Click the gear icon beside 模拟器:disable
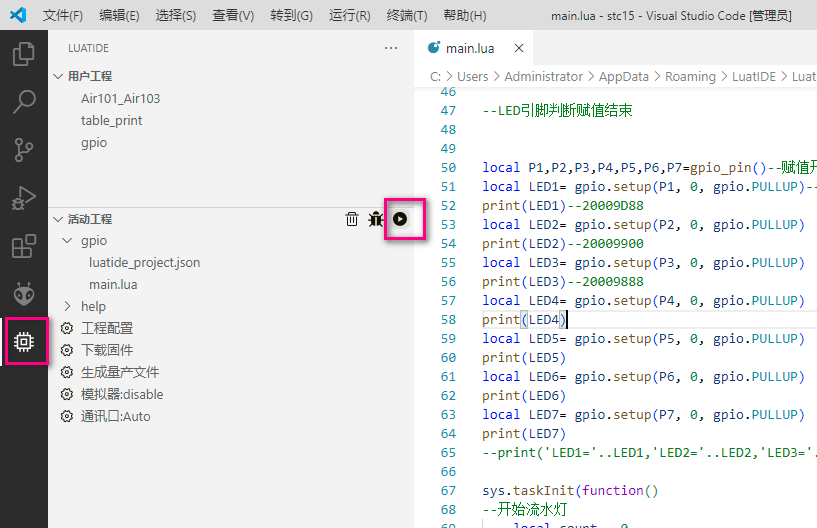Screen dimensions: 817x528 click(x=67, y=394)
